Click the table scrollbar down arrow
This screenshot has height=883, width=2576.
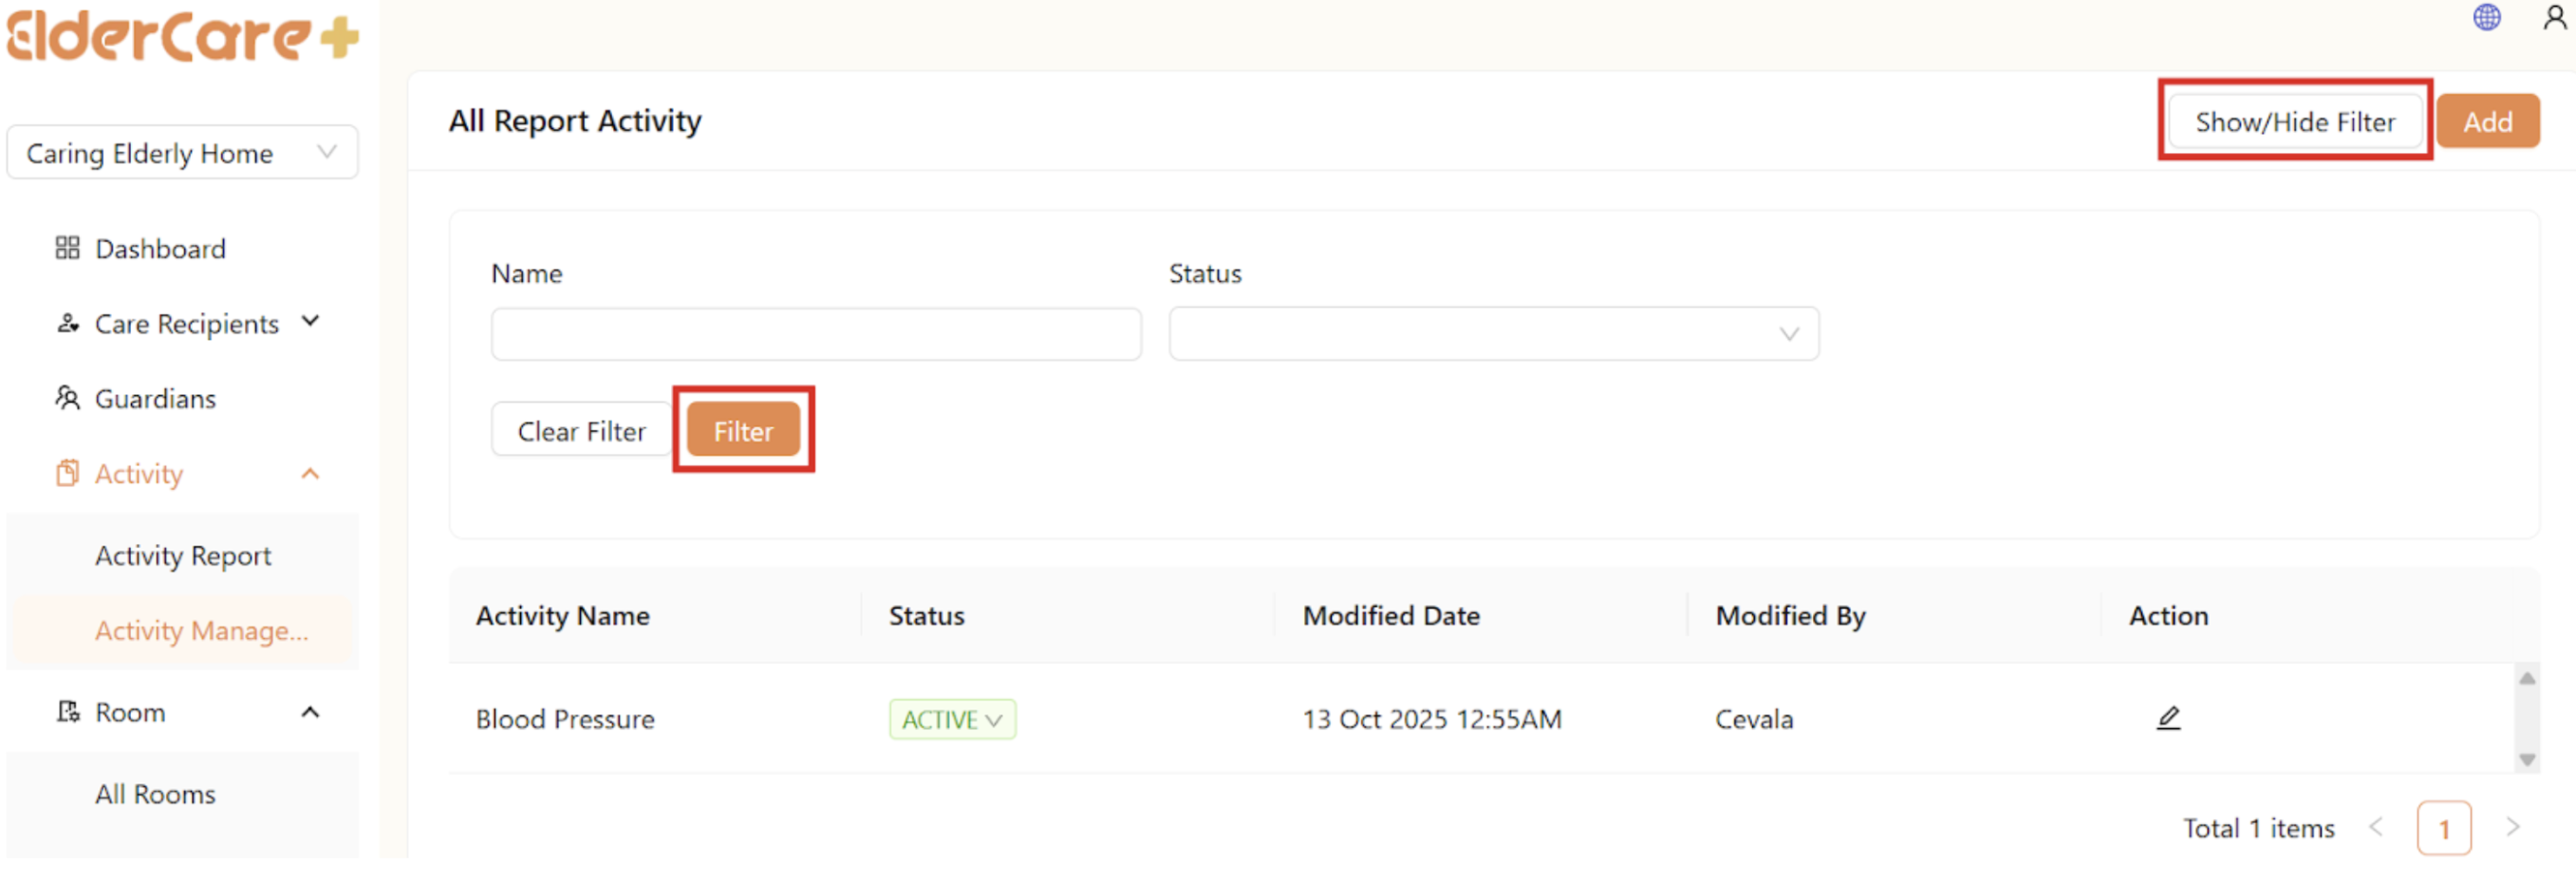tap(2526, 760)
